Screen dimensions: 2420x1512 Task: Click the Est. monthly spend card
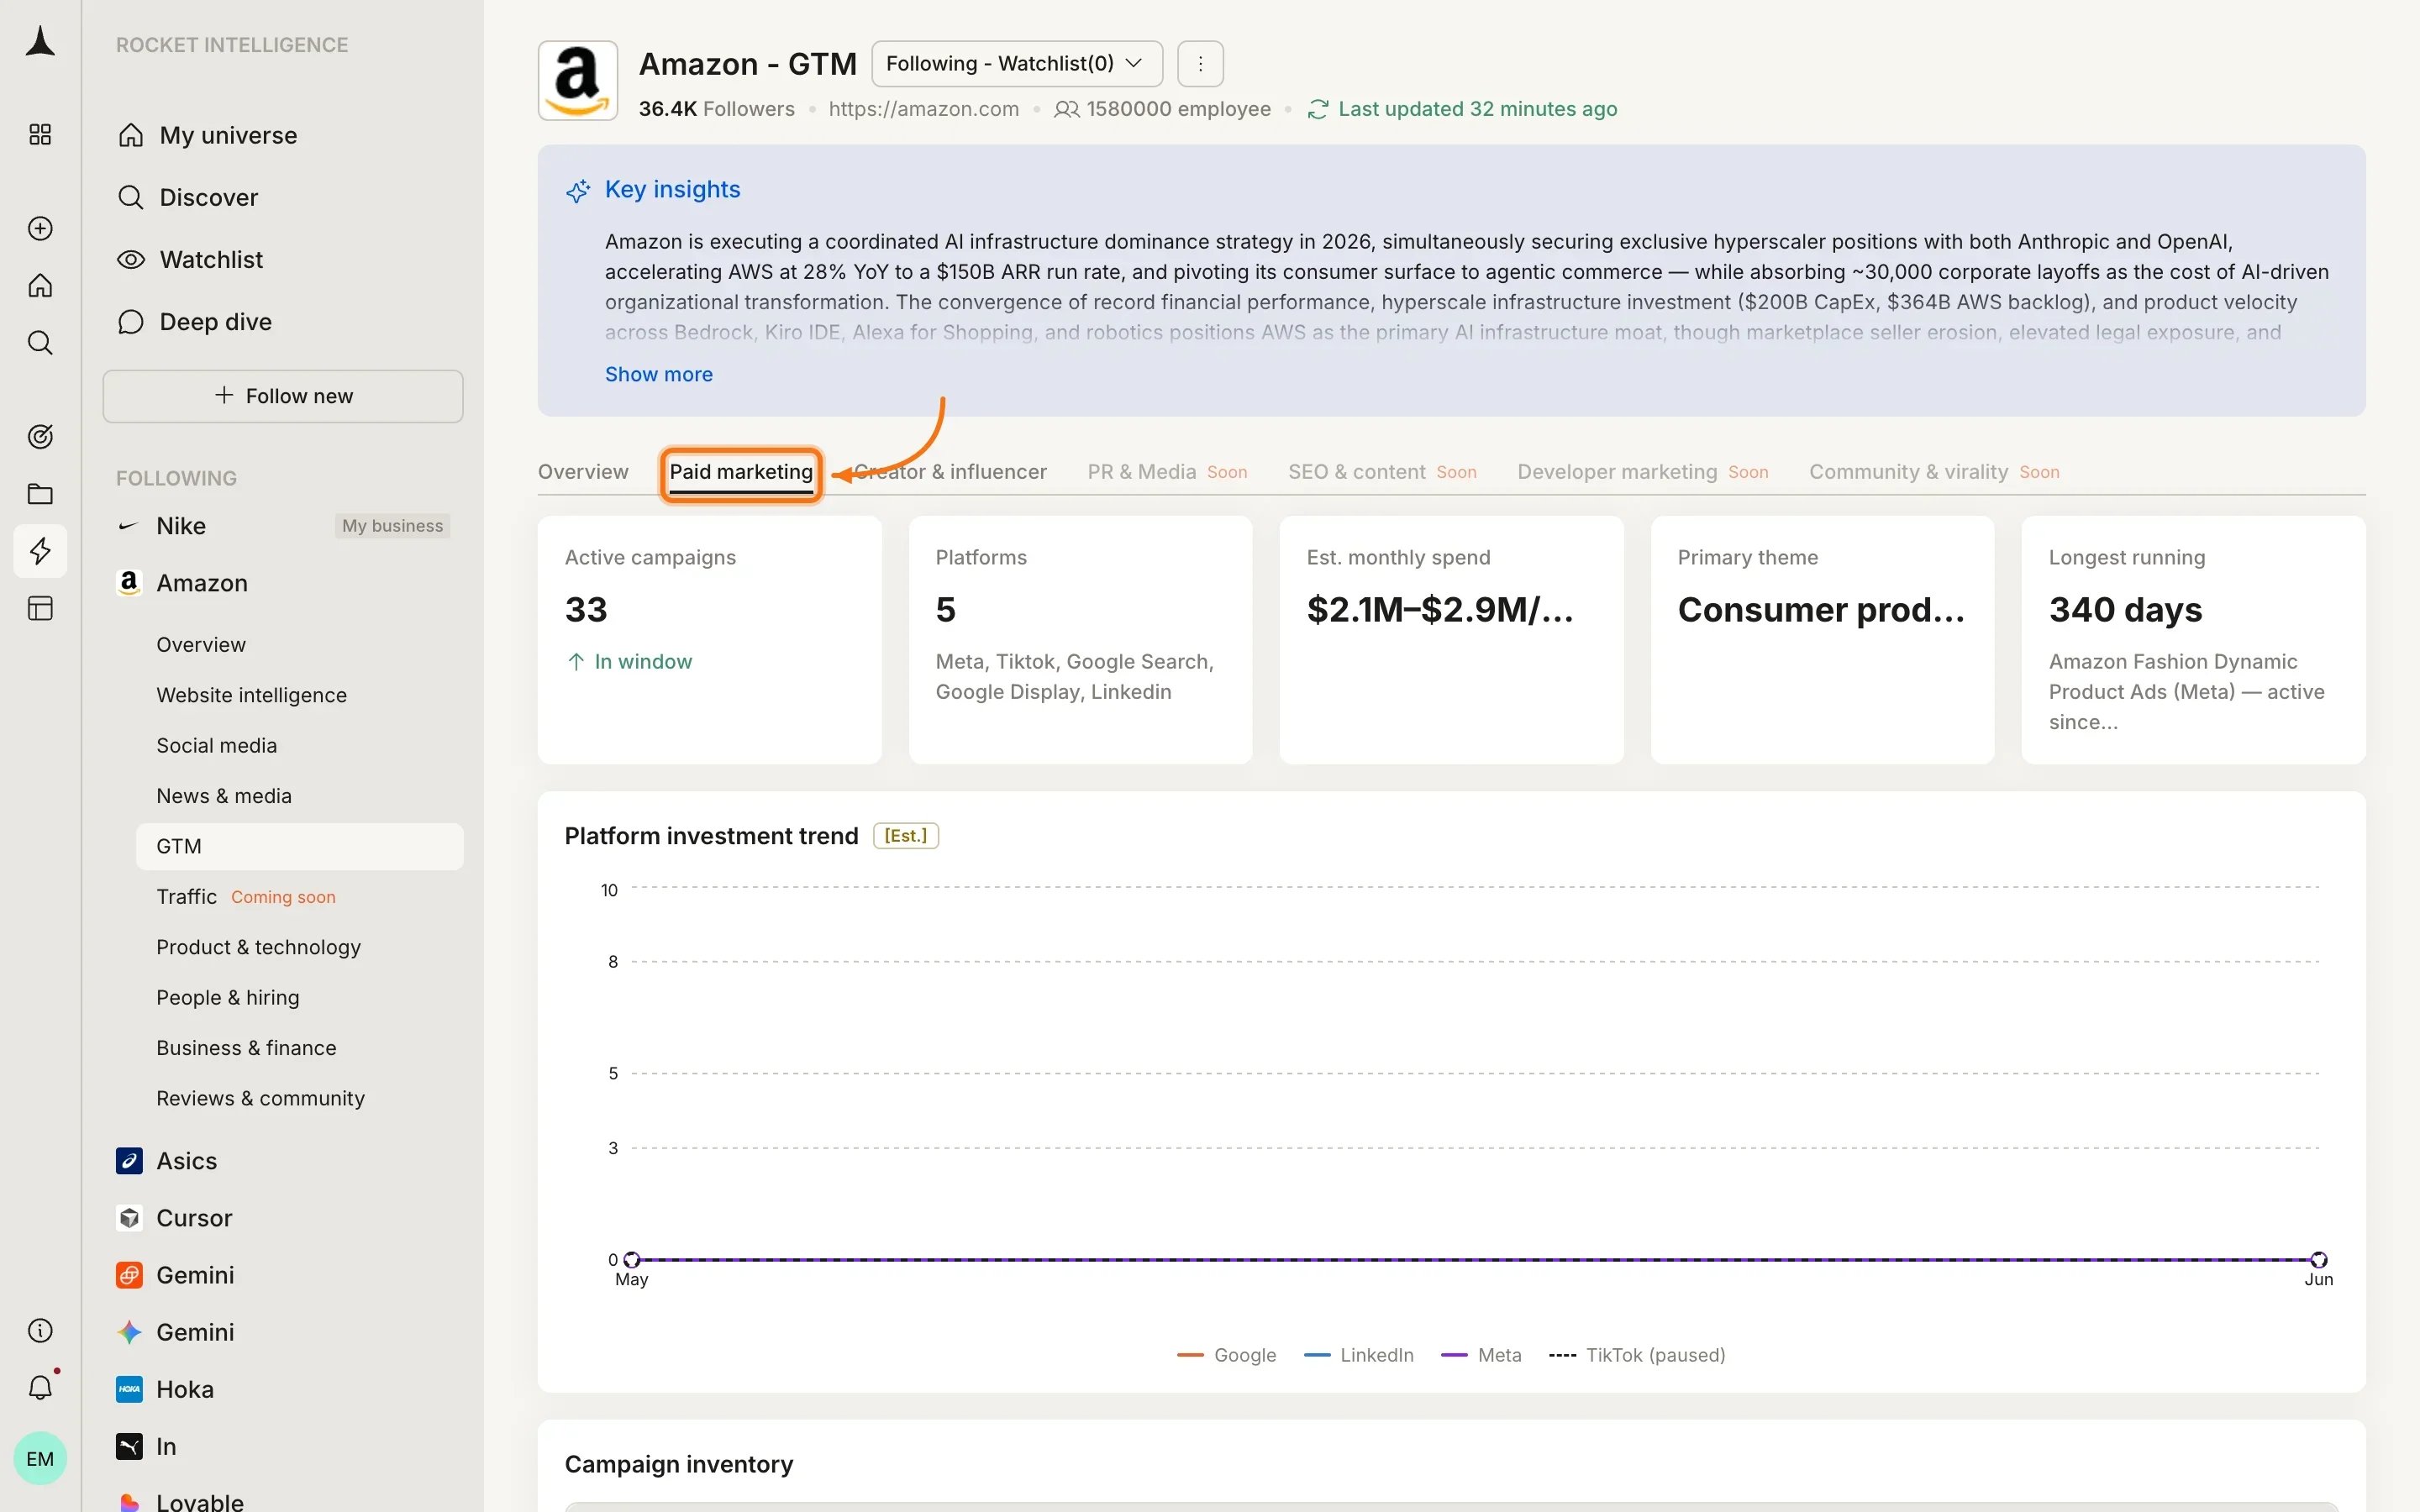tap(1451, 640)
